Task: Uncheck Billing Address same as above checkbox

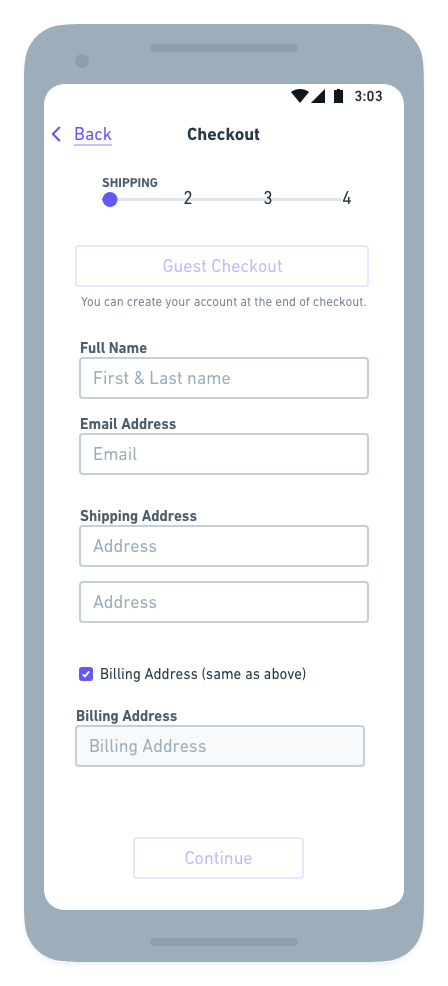Action: [86, 674]
